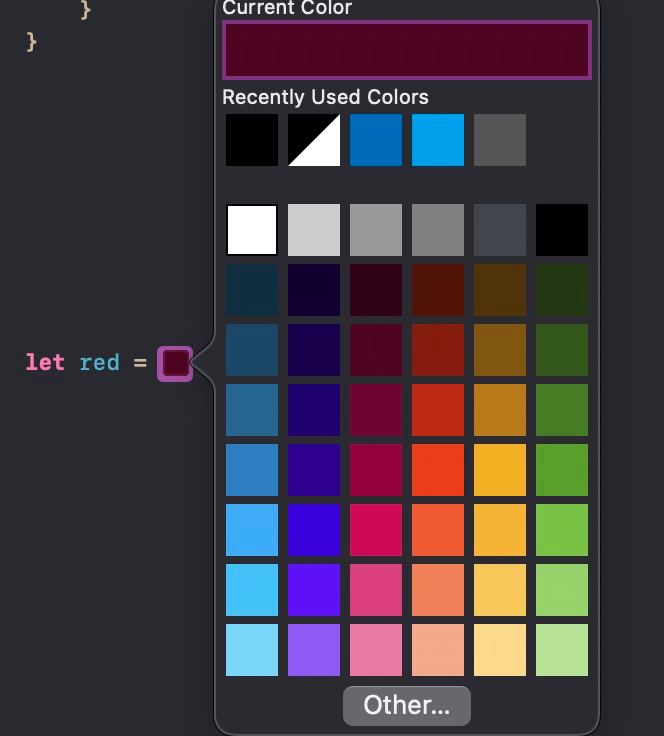The image size is (664, 736).
Task: Click the 'let' keyword in the code
Action: tap(45, 362)
